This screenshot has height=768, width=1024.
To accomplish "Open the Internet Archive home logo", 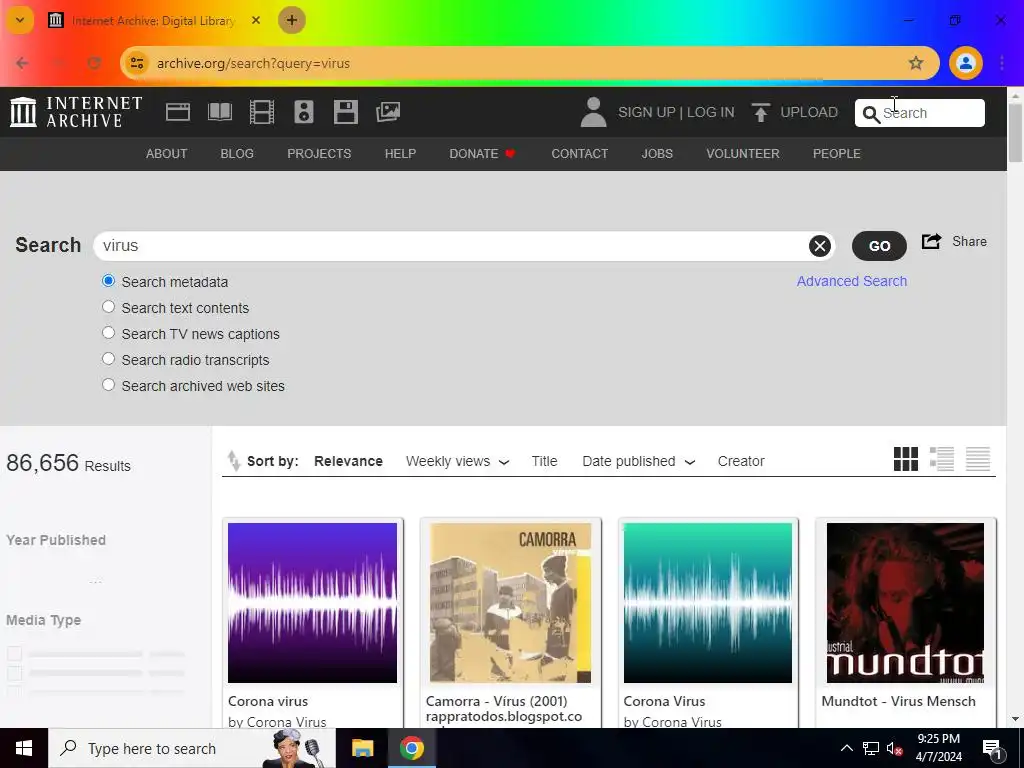I will click(76, 112).
